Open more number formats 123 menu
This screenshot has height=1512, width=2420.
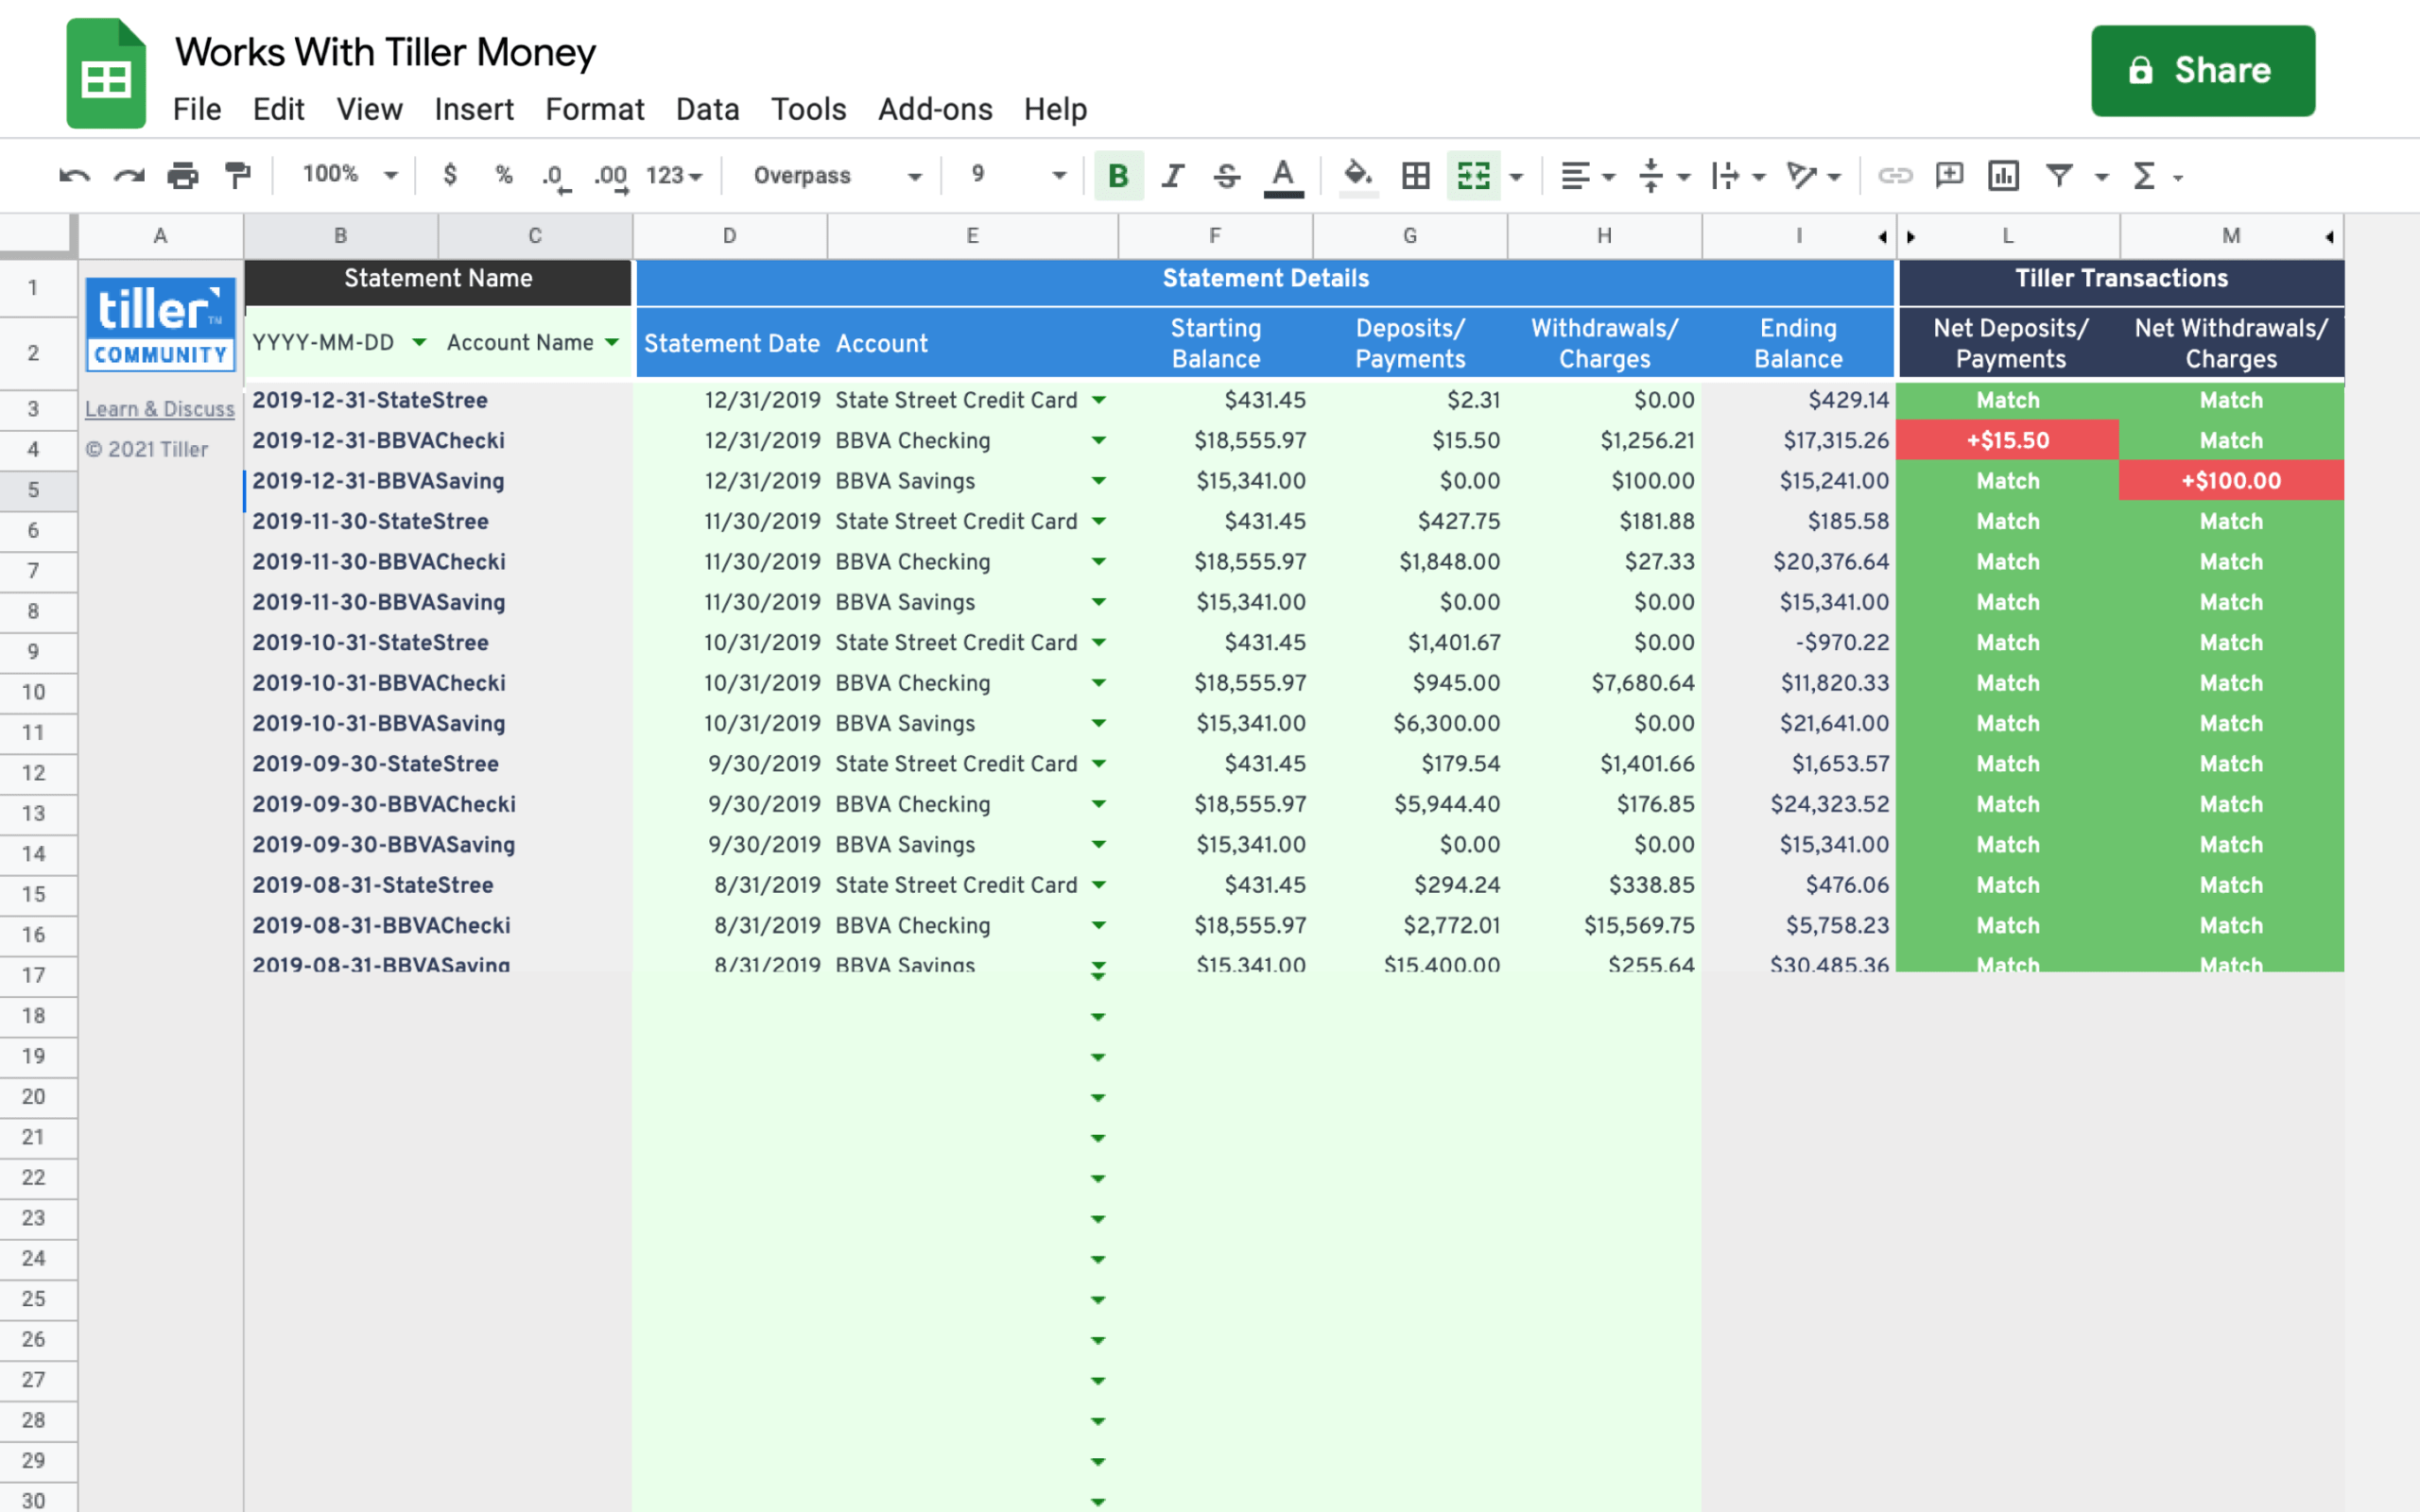point(674,176)
